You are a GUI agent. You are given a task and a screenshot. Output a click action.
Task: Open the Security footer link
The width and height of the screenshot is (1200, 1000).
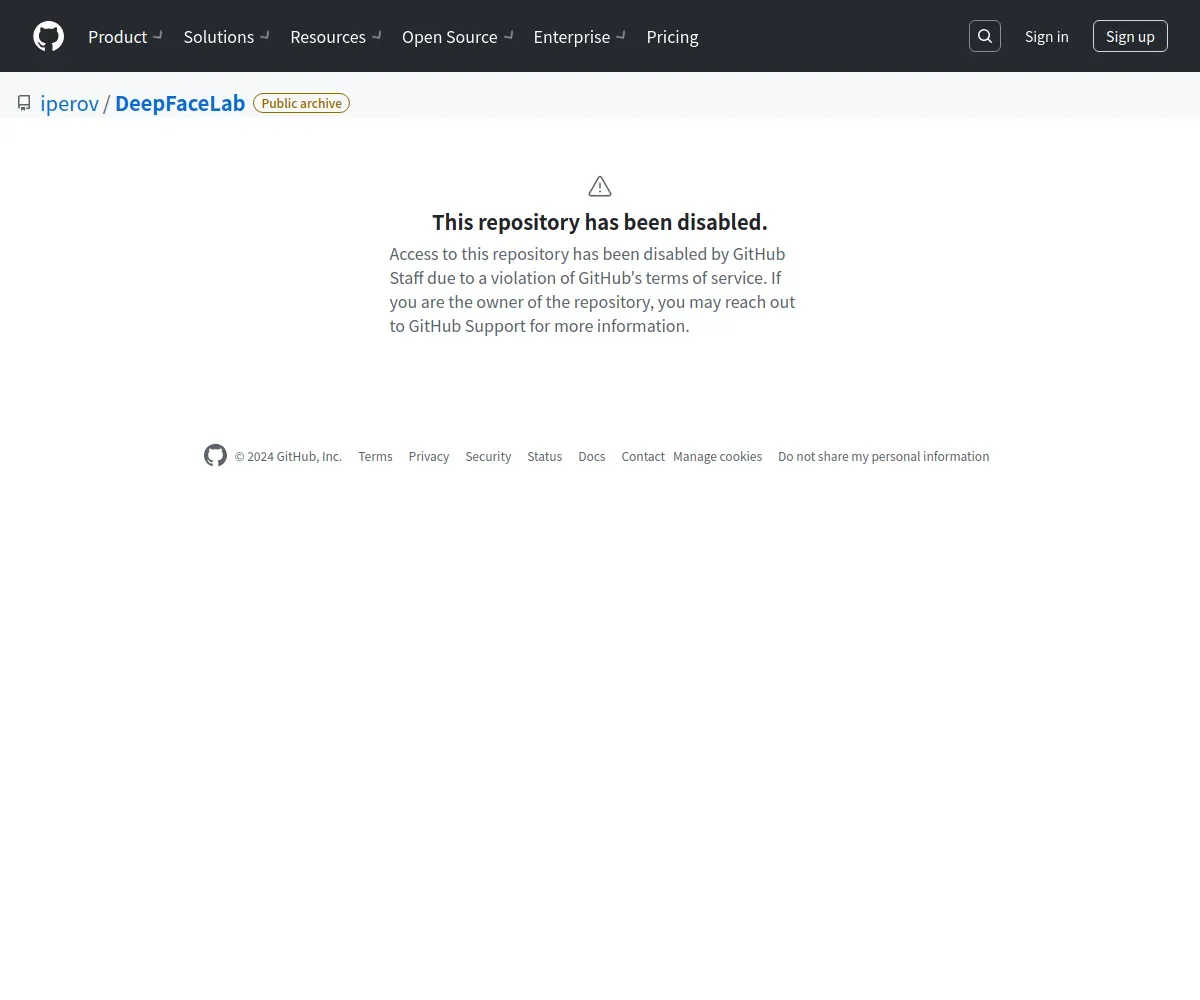[x=488, y=456]
